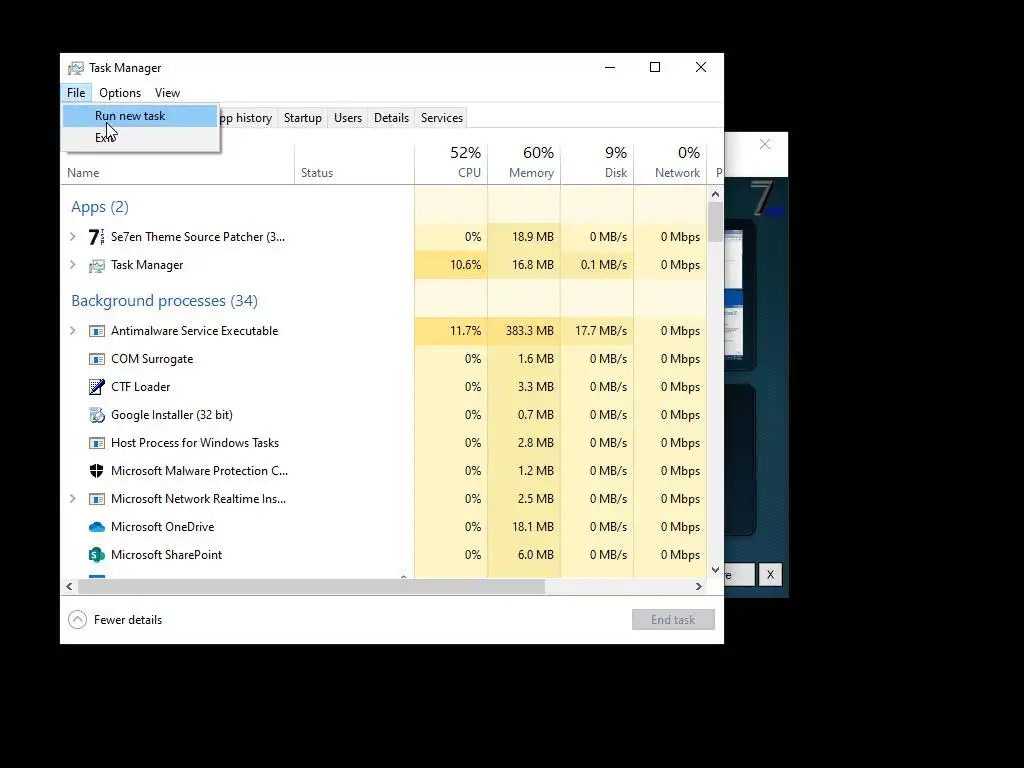
Task: Switch to the Services tab
Action: pyautogui.click(x=441, y=118)
